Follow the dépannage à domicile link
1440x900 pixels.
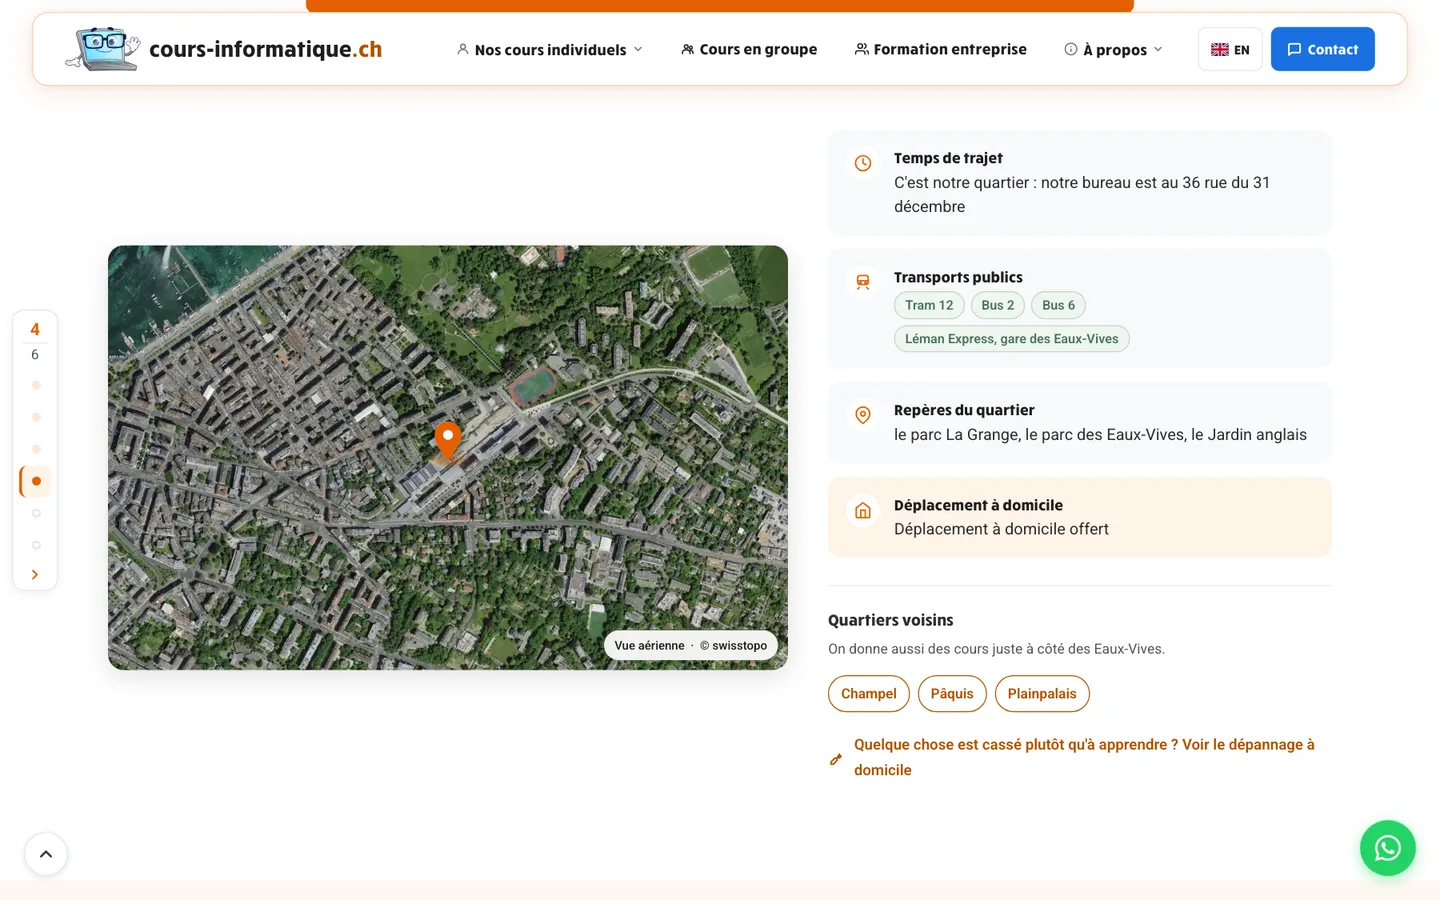pos(1084,757)
